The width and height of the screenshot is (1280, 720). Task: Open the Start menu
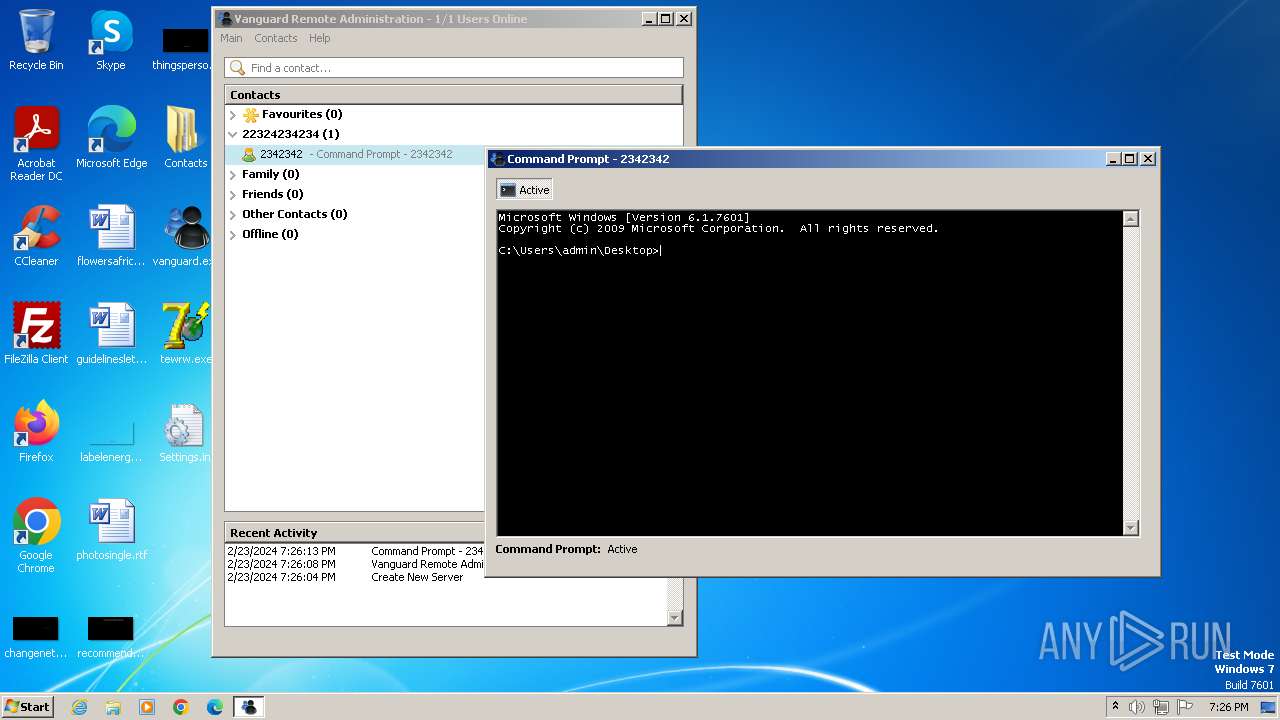[27, 707]
